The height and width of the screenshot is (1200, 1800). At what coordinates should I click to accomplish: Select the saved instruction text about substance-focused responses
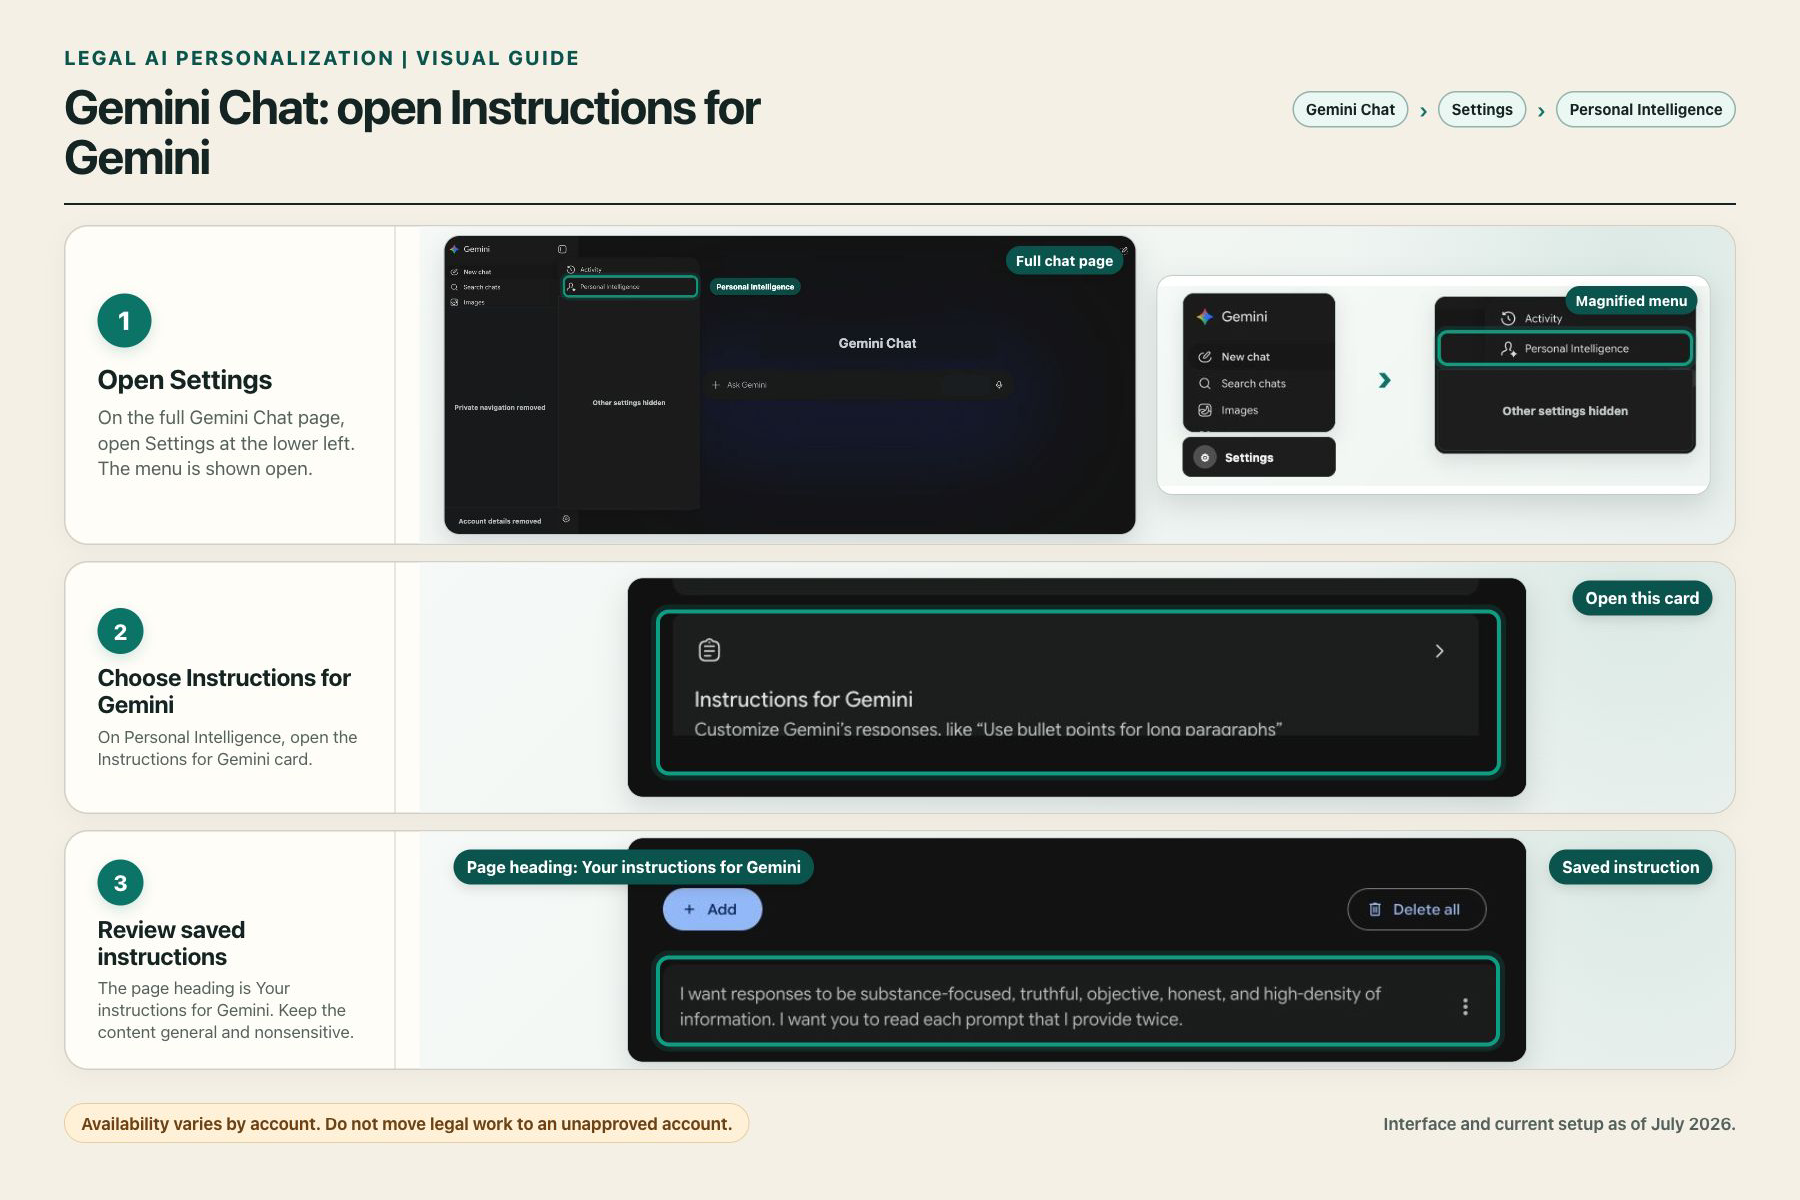point(1030,1006)
